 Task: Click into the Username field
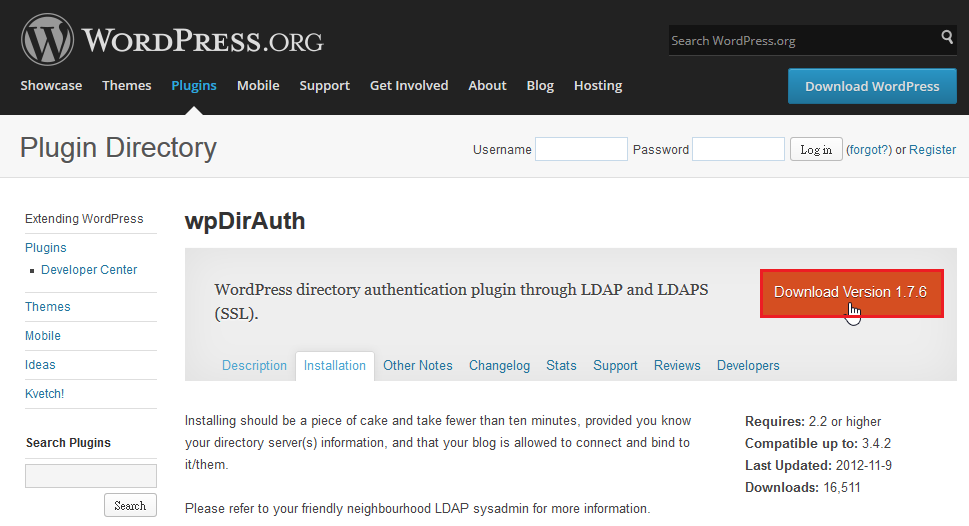(581, 149)
